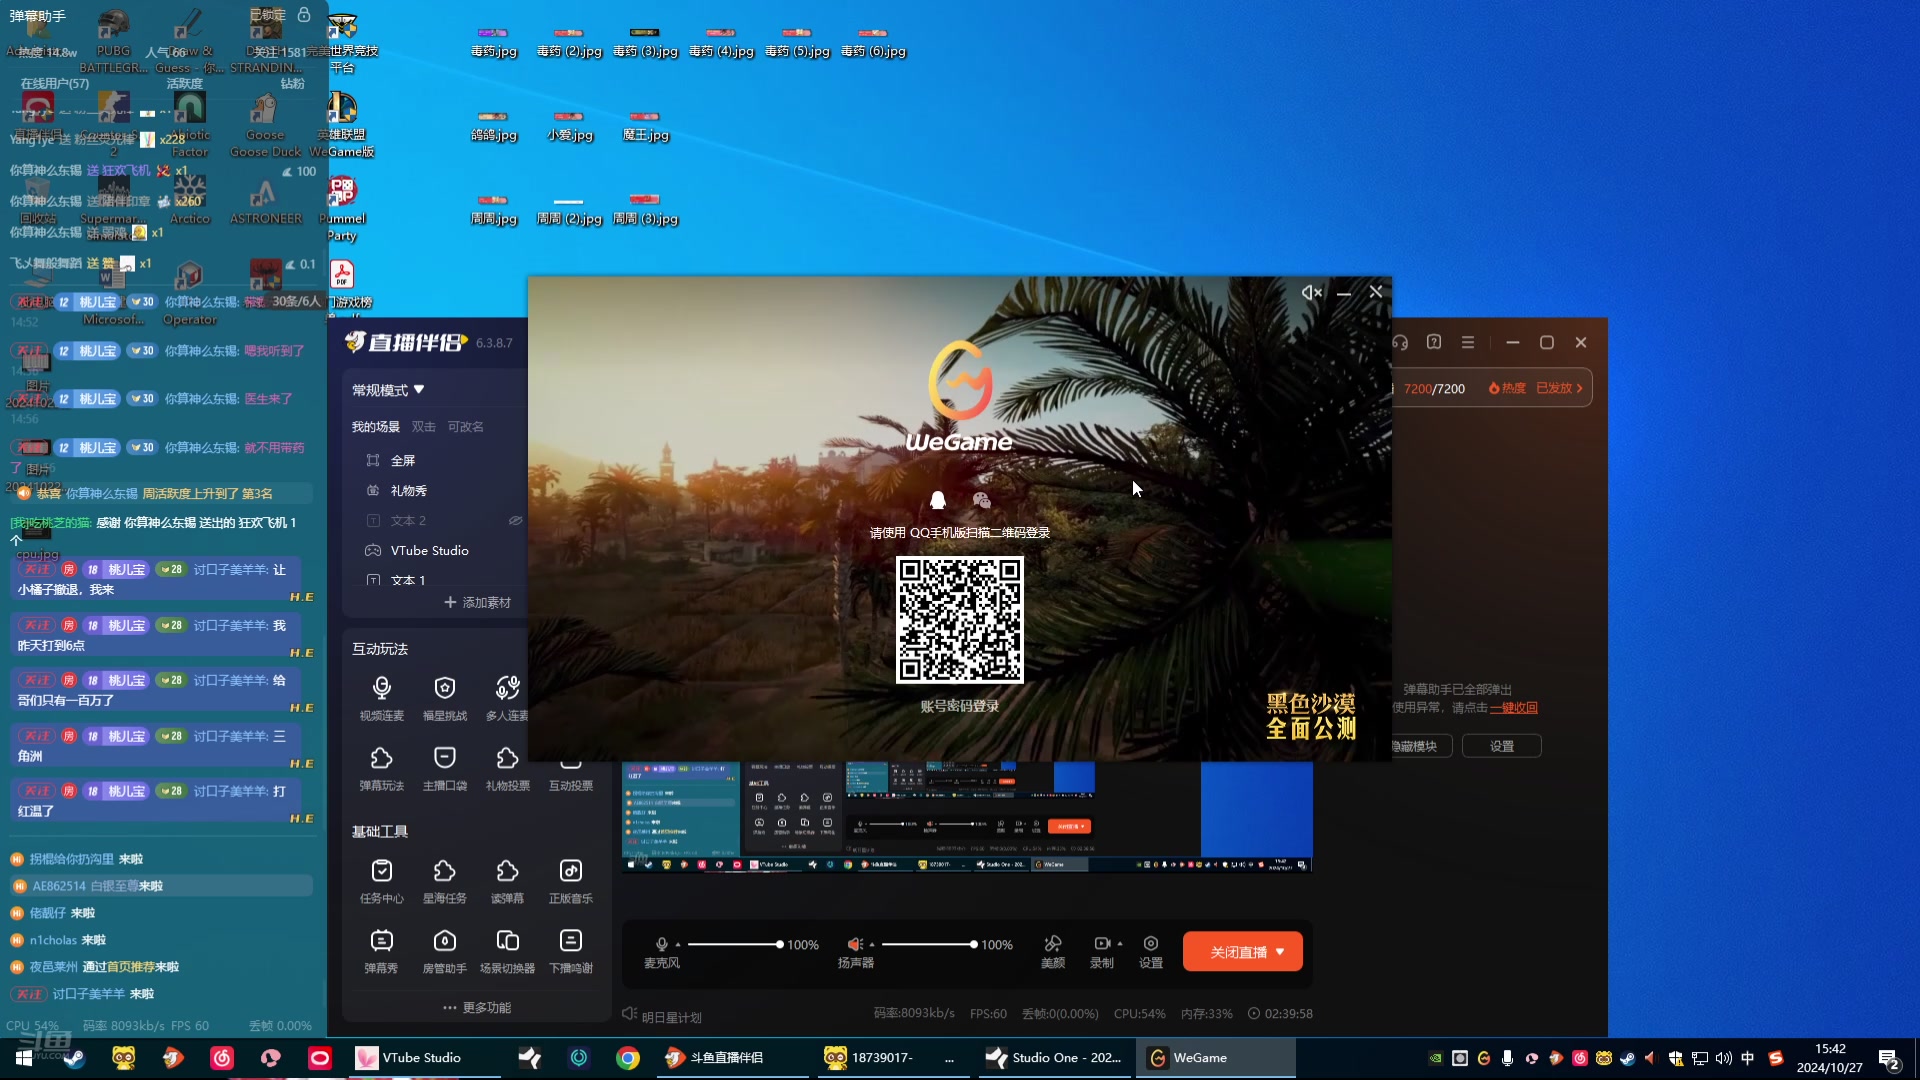Choose QQ login icon in WeGame

[x=938, y=500]
